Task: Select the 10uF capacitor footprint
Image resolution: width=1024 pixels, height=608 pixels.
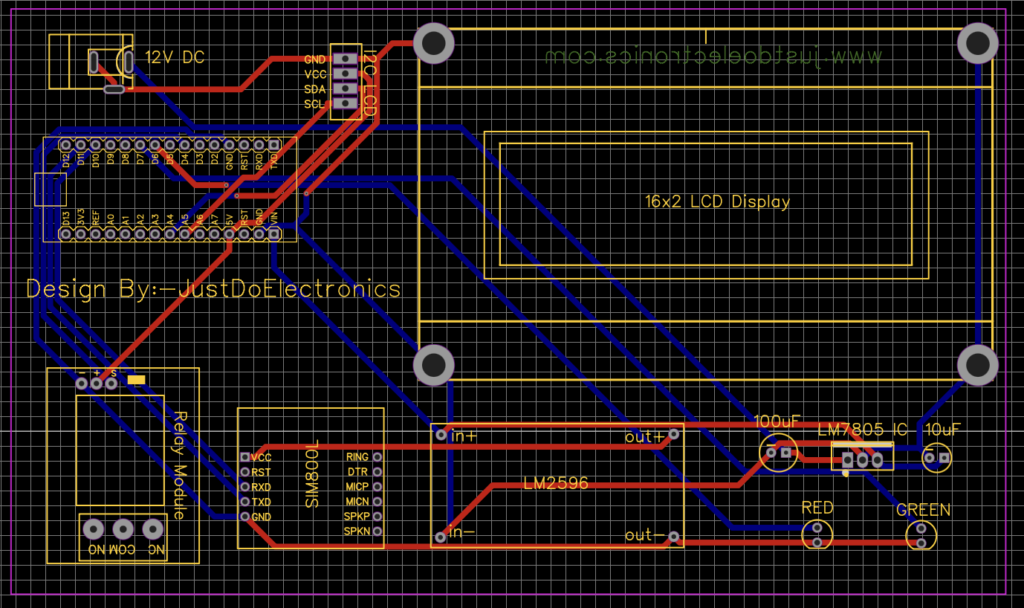Action: pyautogui.click(x=938, y=455)
